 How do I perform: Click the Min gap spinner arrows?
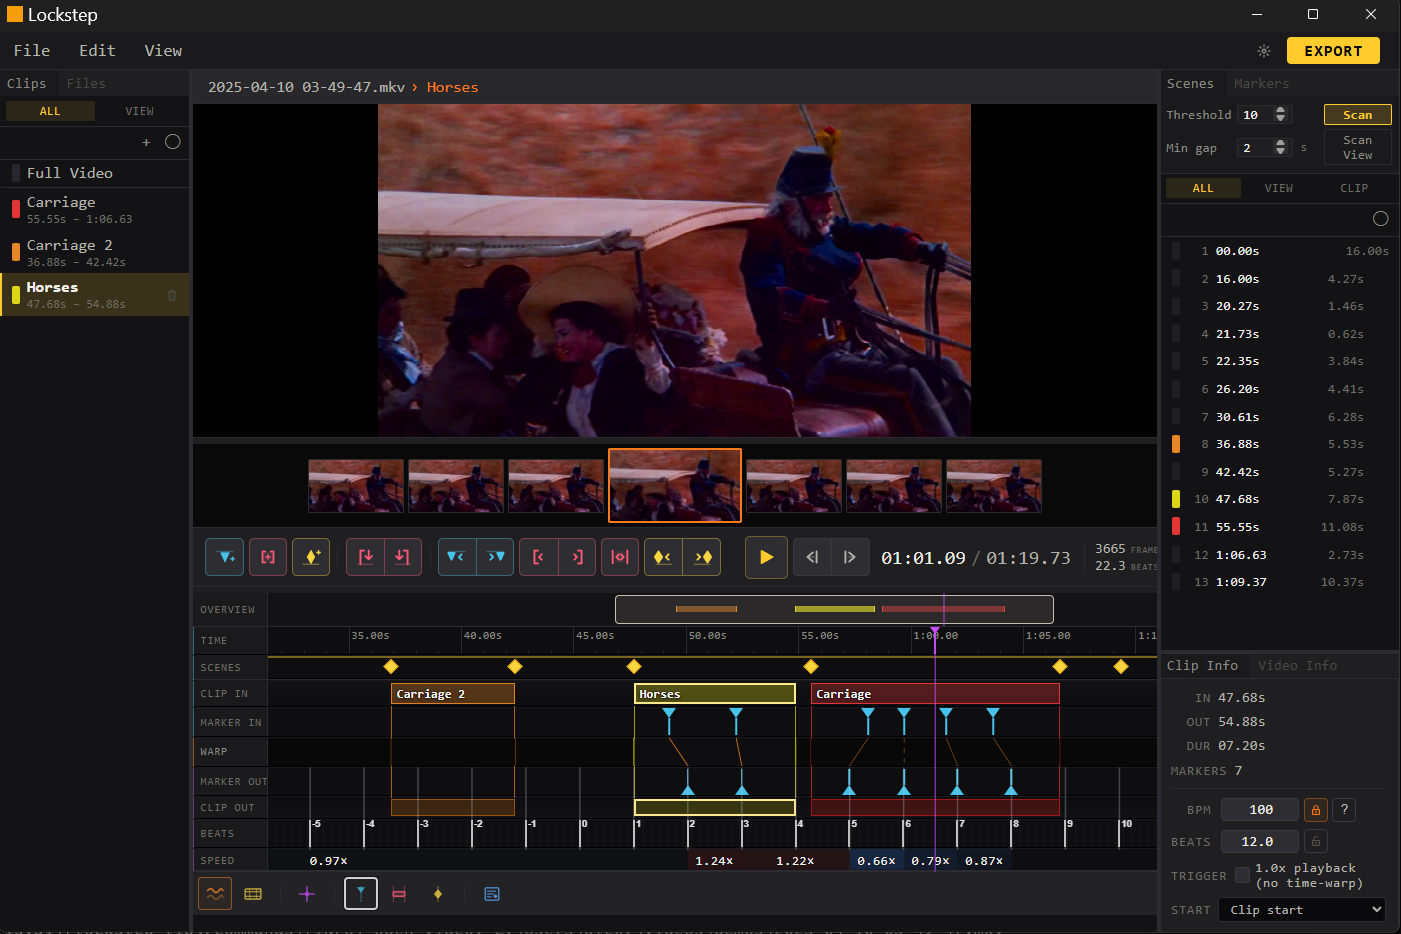[x=1281, y=148]
